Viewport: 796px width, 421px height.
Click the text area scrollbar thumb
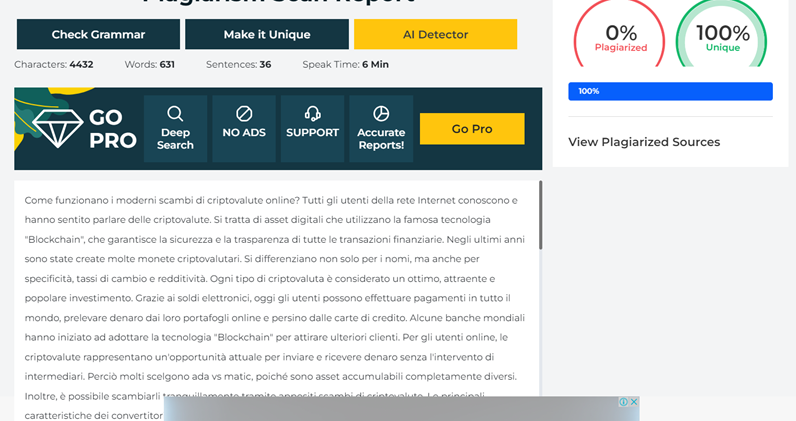[540, 215]
